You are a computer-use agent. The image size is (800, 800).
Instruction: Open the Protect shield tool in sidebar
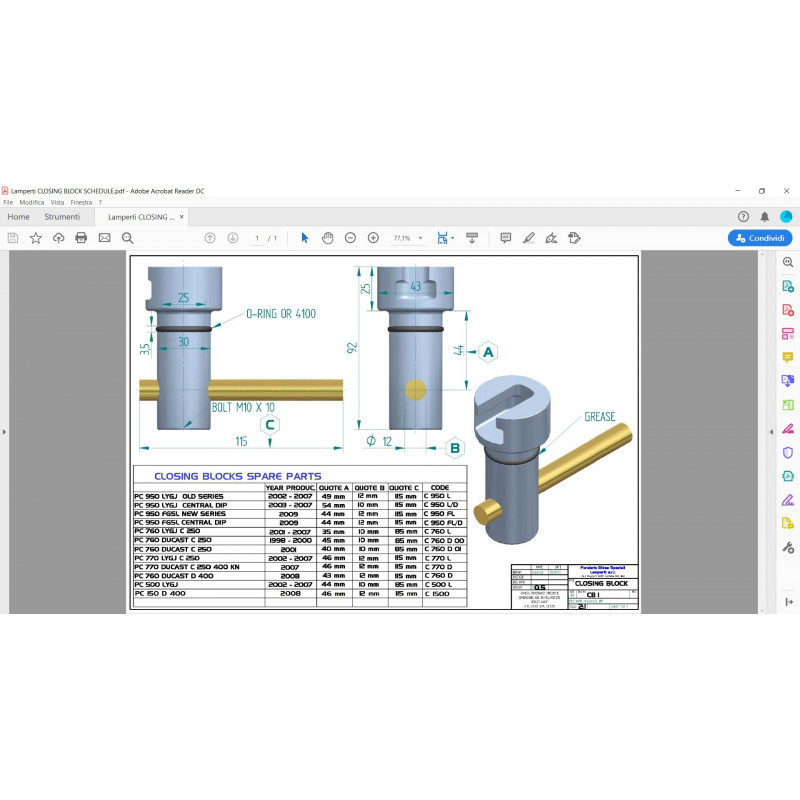click(788, 452)
